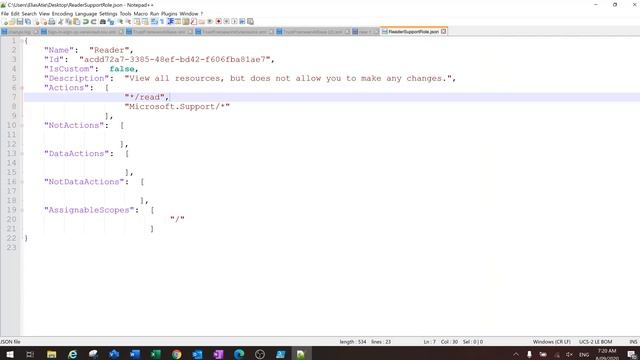Click the Windows (CR LF) status field
The image size is (640, 360).
pos(551,342)
